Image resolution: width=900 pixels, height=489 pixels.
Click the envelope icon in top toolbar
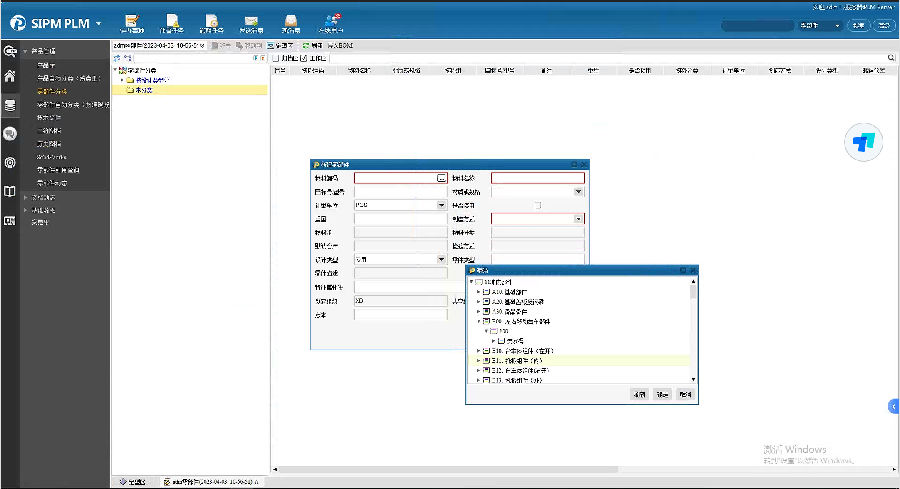pyautogui.click(x=251, y=20)
